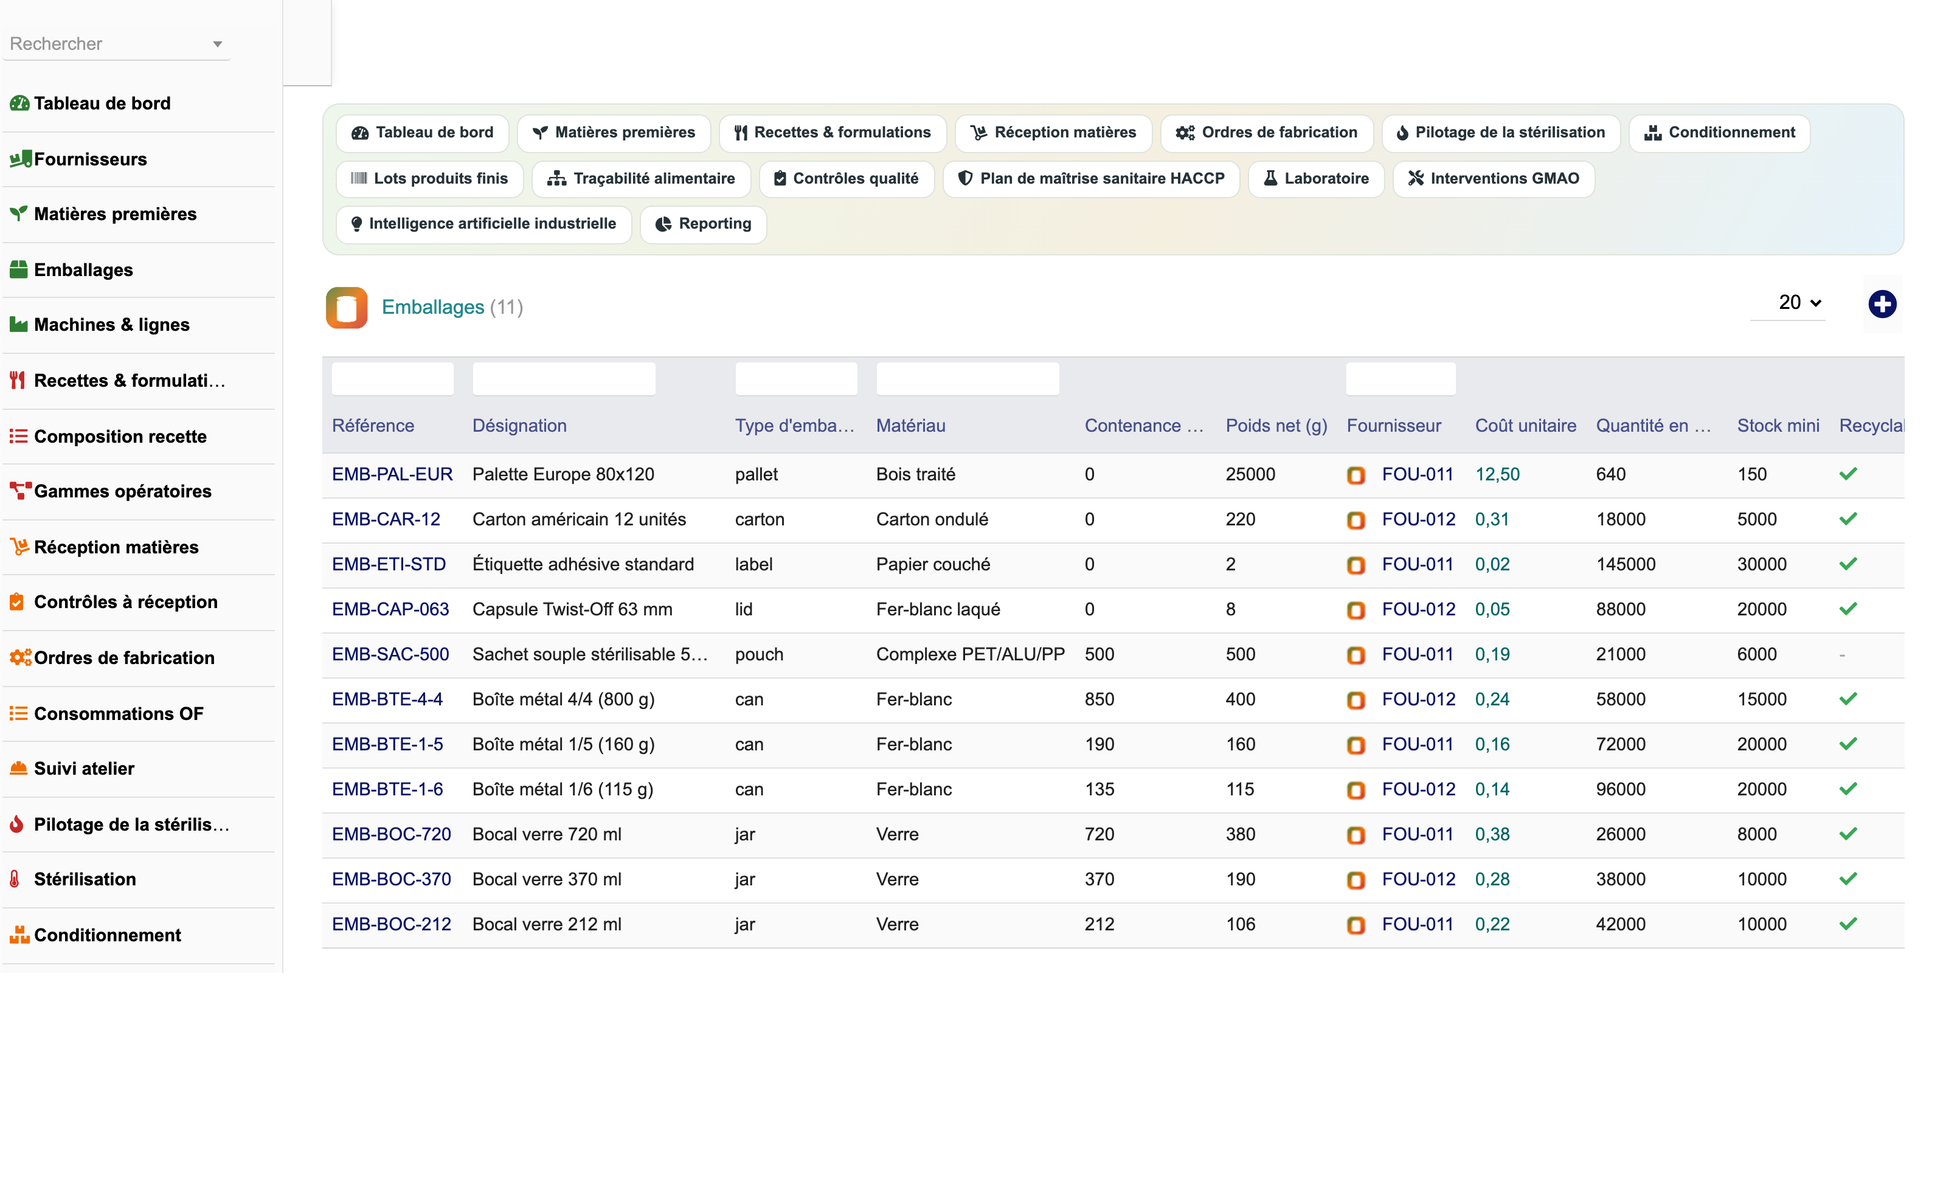
Task: Click the Type d'emballage filter input field
Action: [x=796, y=379]
